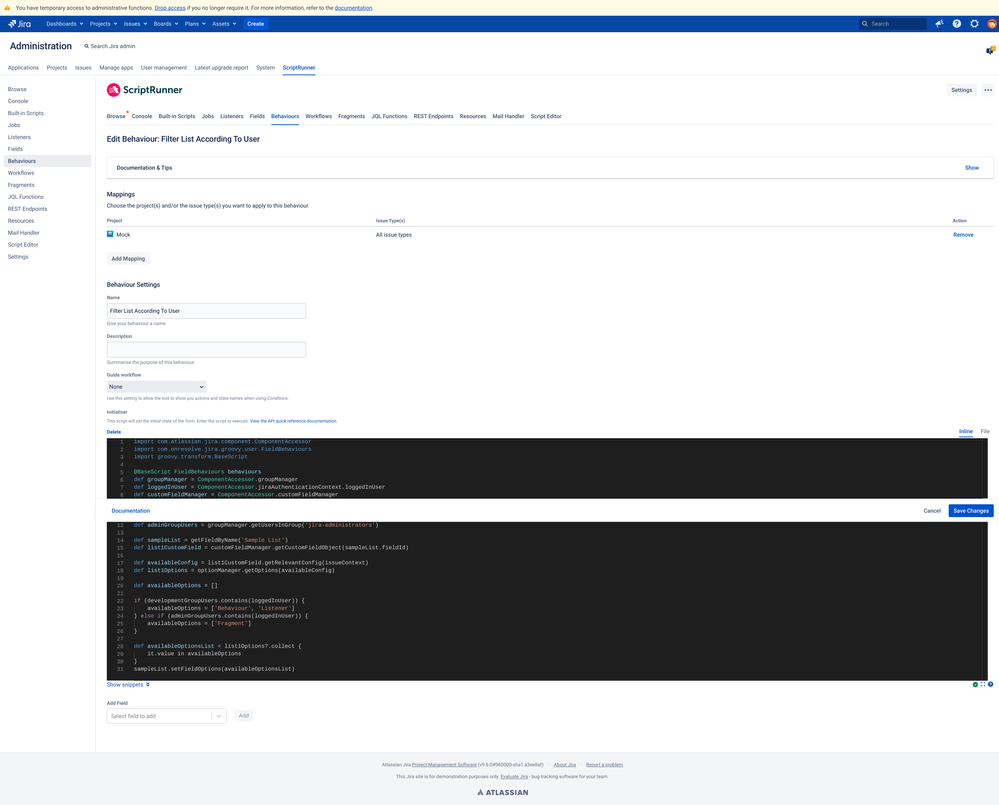This screenshot has width=999, height=805.
Task: Open the Guide workflow dropdown
Action: point(156,386)
